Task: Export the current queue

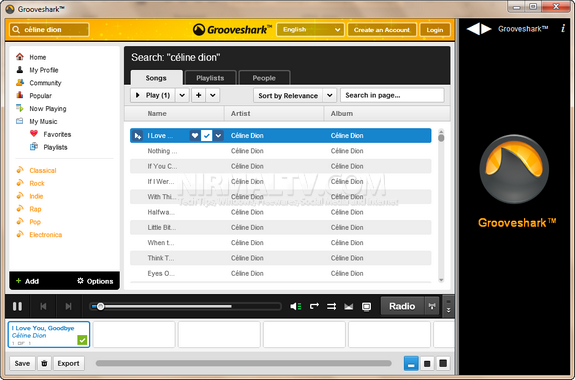Action: (69, 363)
